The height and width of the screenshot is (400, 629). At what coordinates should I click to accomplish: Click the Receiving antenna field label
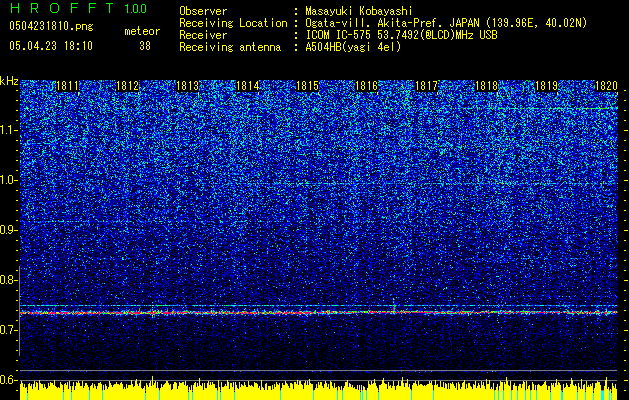point(230,47)
